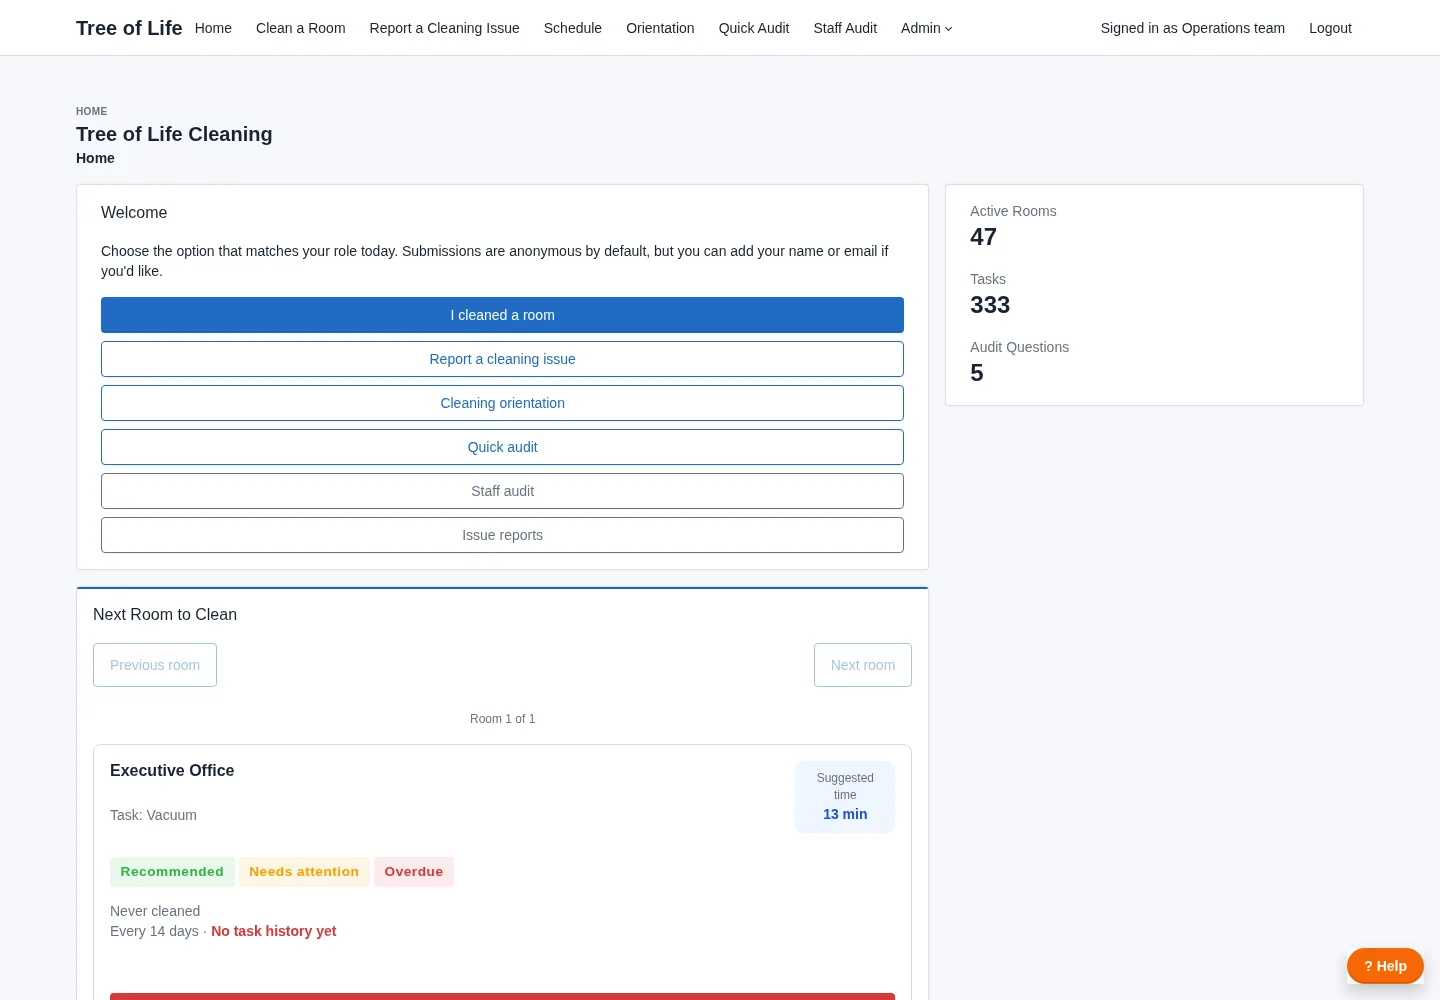Click 'Signed in as Operations team' text

[1193, 28]
